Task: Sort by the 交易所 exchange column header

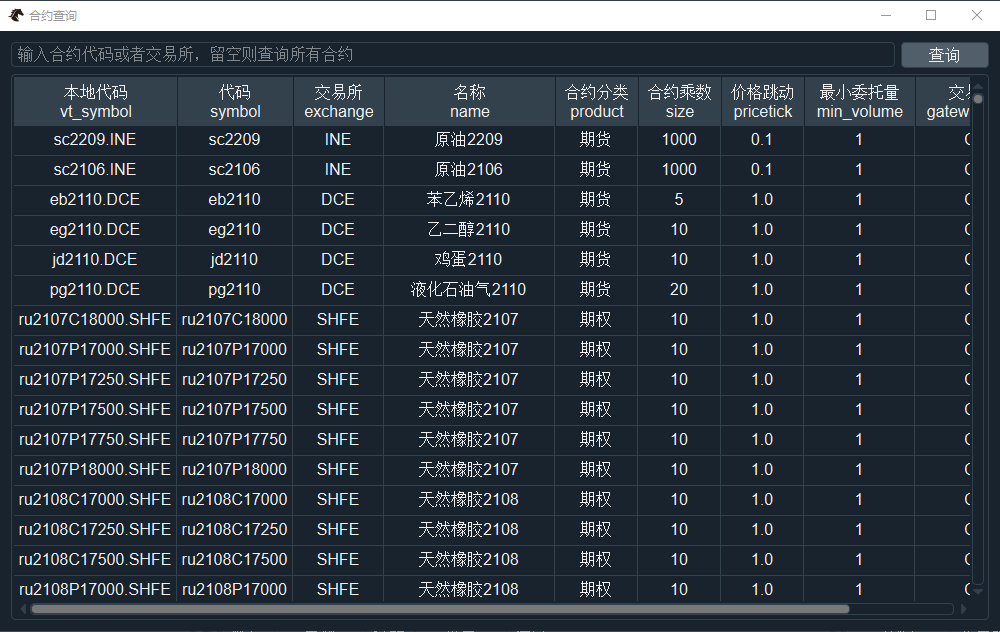Action: pos(338,101)
